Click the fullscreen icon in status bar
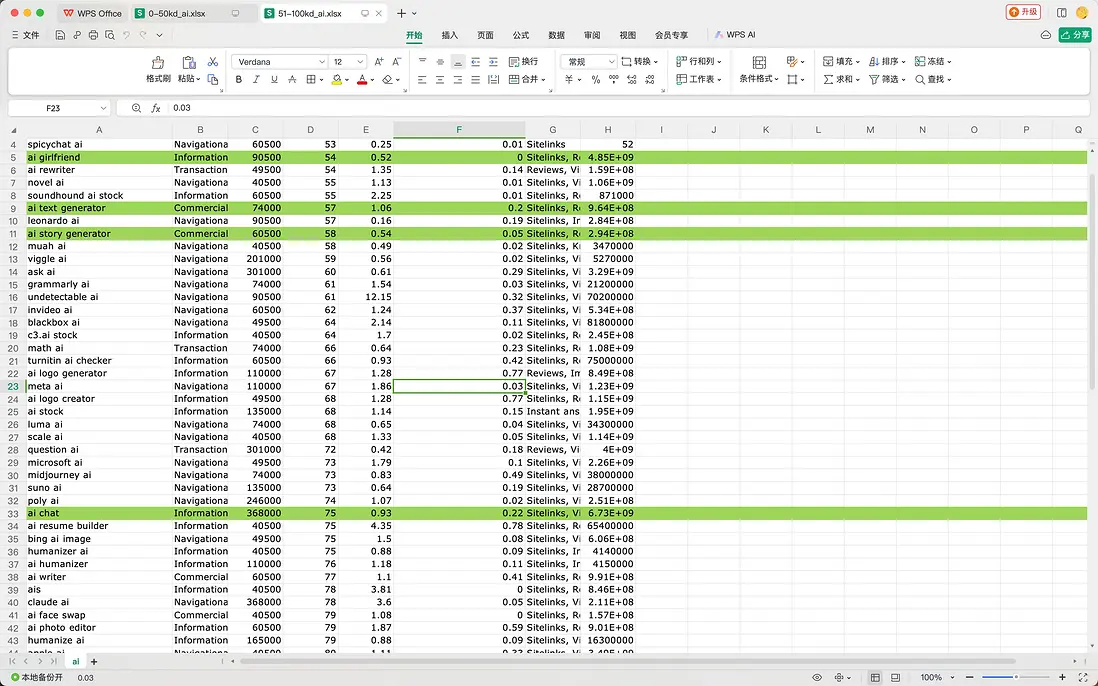Viewport: 1098px width, 686px height. (1083, 678)
